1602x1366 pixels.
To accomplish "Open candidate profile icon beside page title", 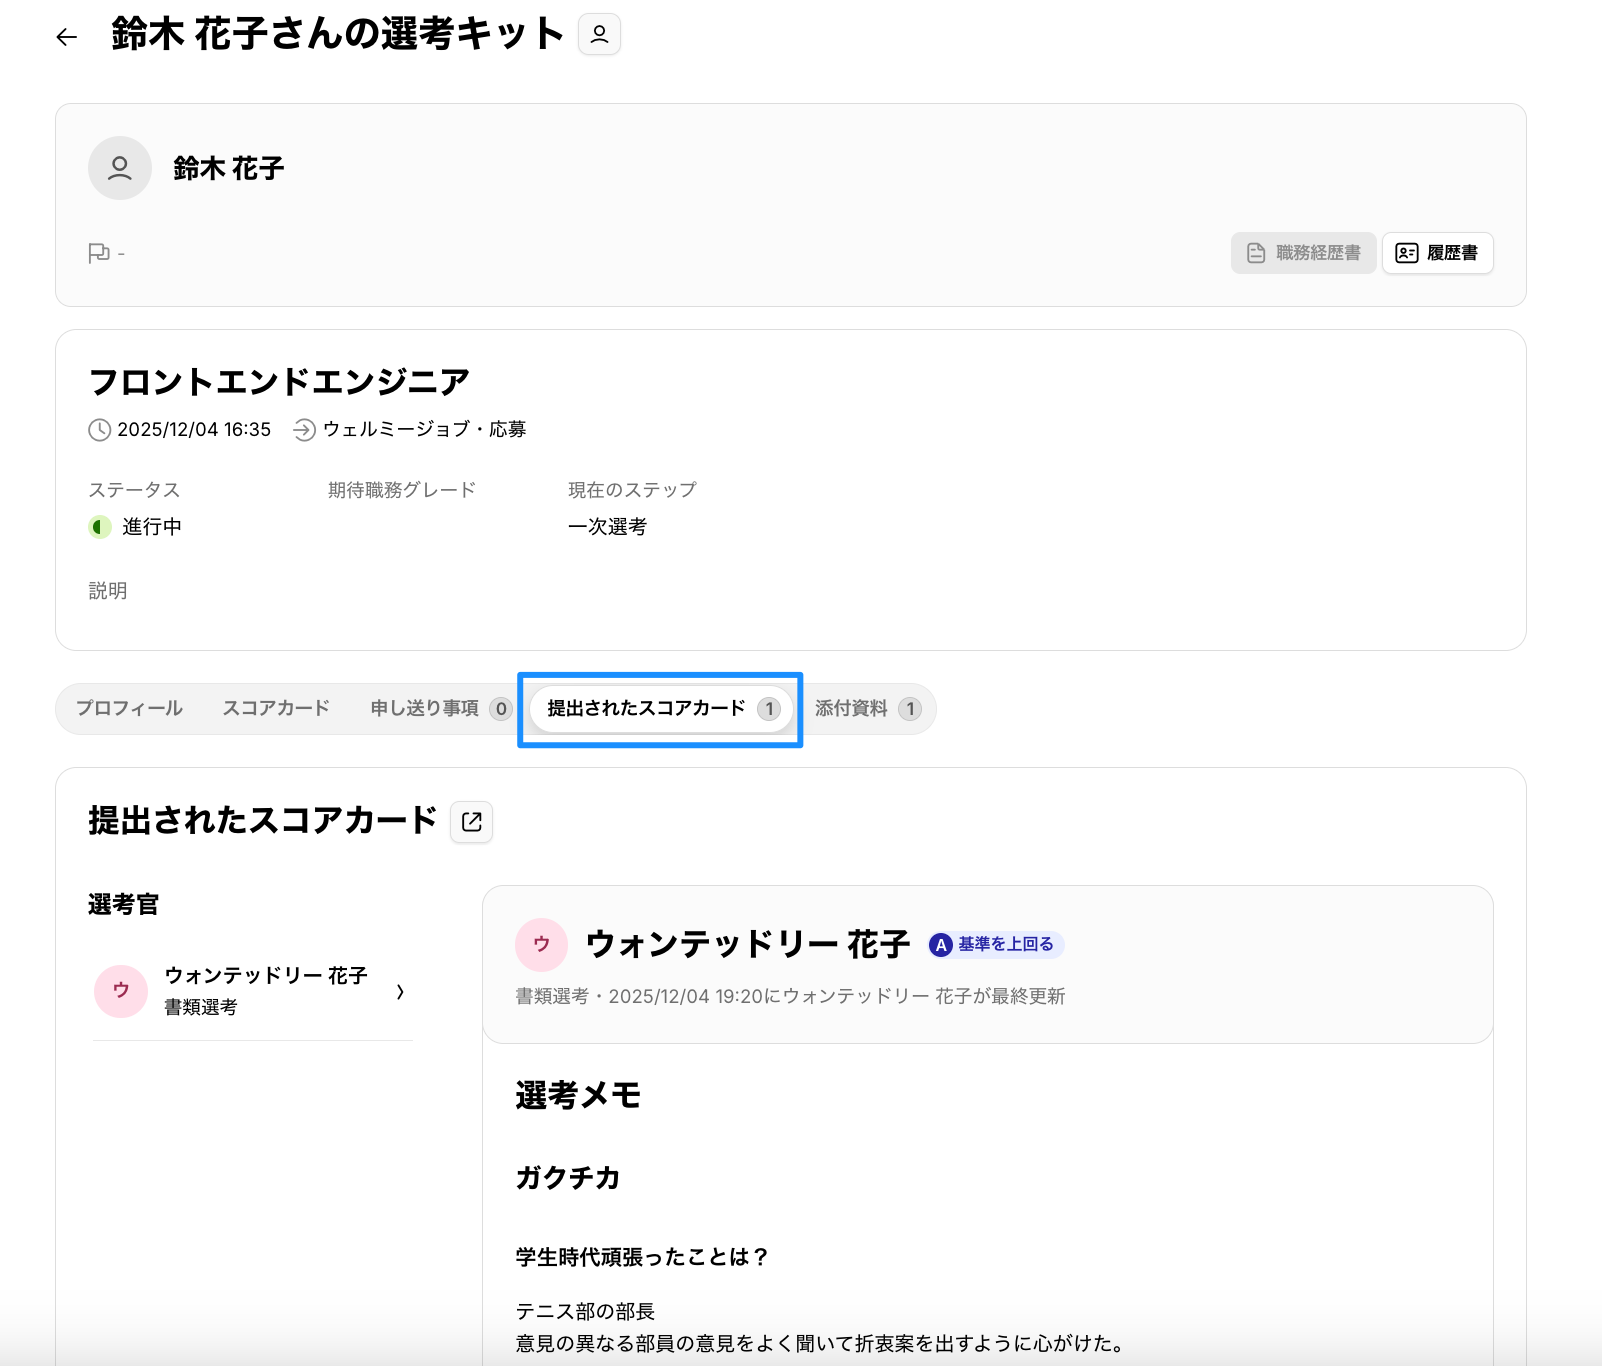I will pyautogui.click(x=599, y=35).
